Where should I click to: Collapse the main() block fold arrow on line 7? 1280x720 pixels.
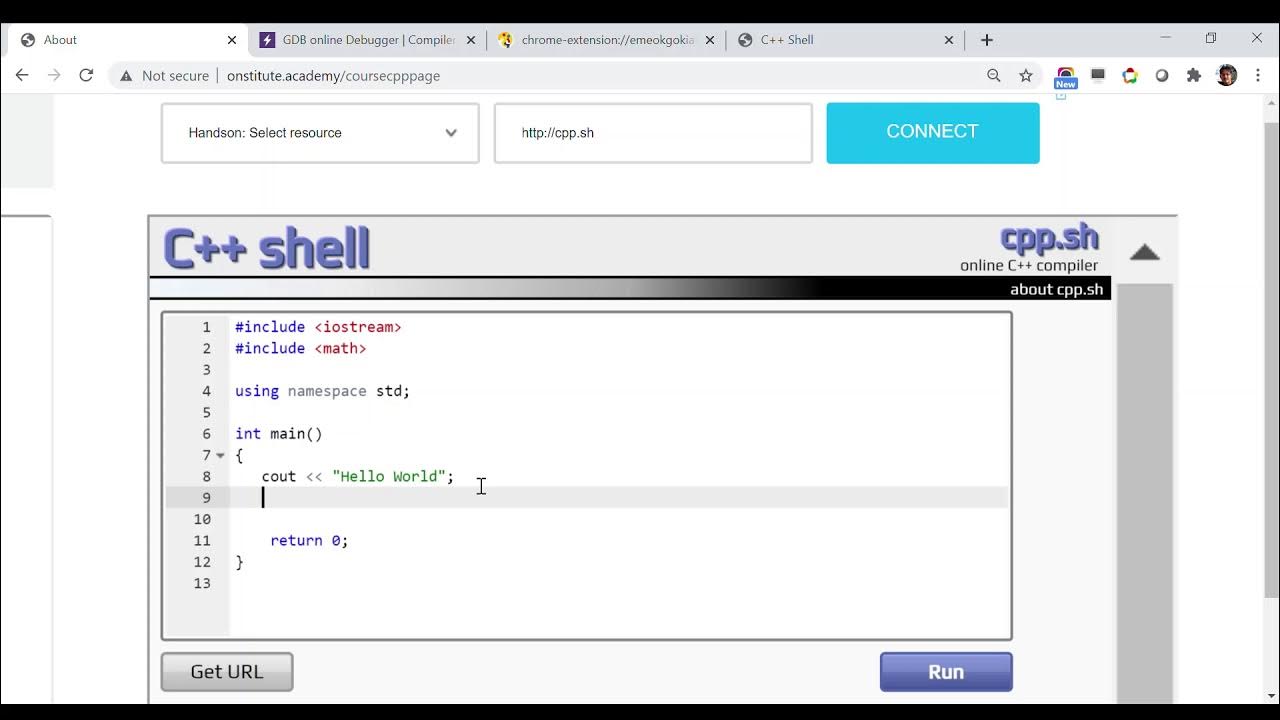point(220,455)
